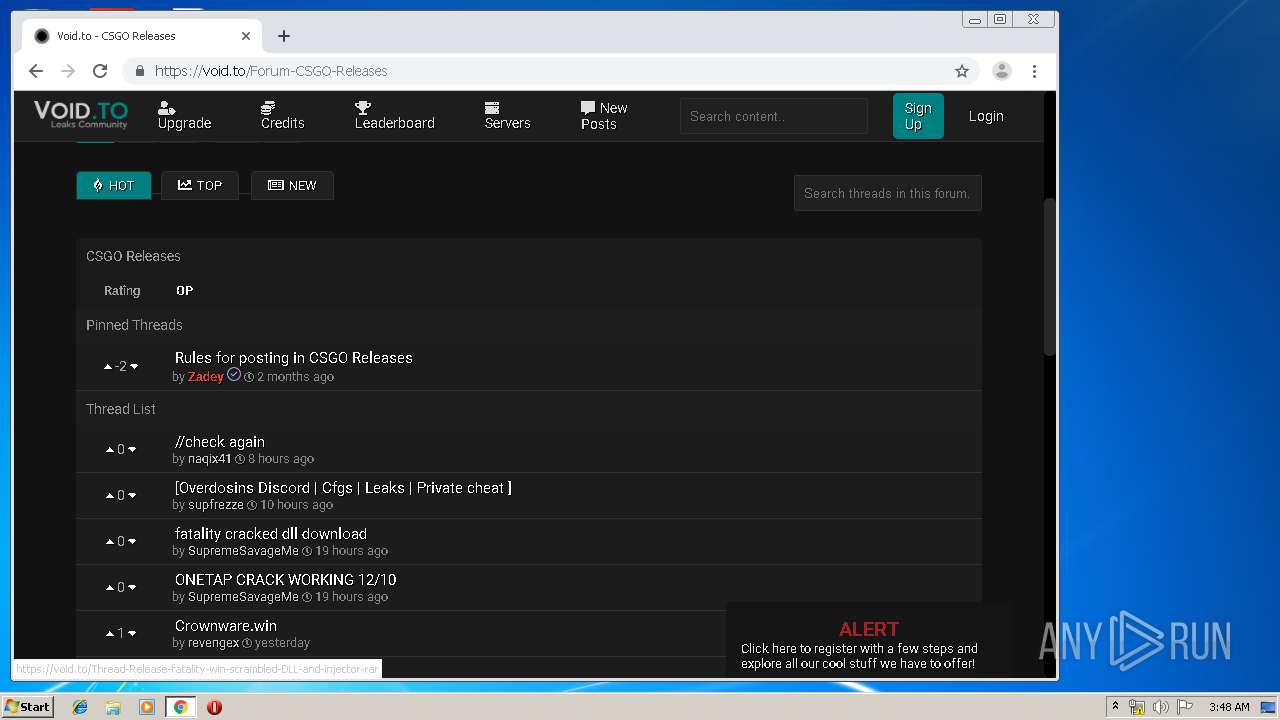
Task: Open the Chrome profile avatar menu
Action: pyautogui.click(x=1001, y=71)
